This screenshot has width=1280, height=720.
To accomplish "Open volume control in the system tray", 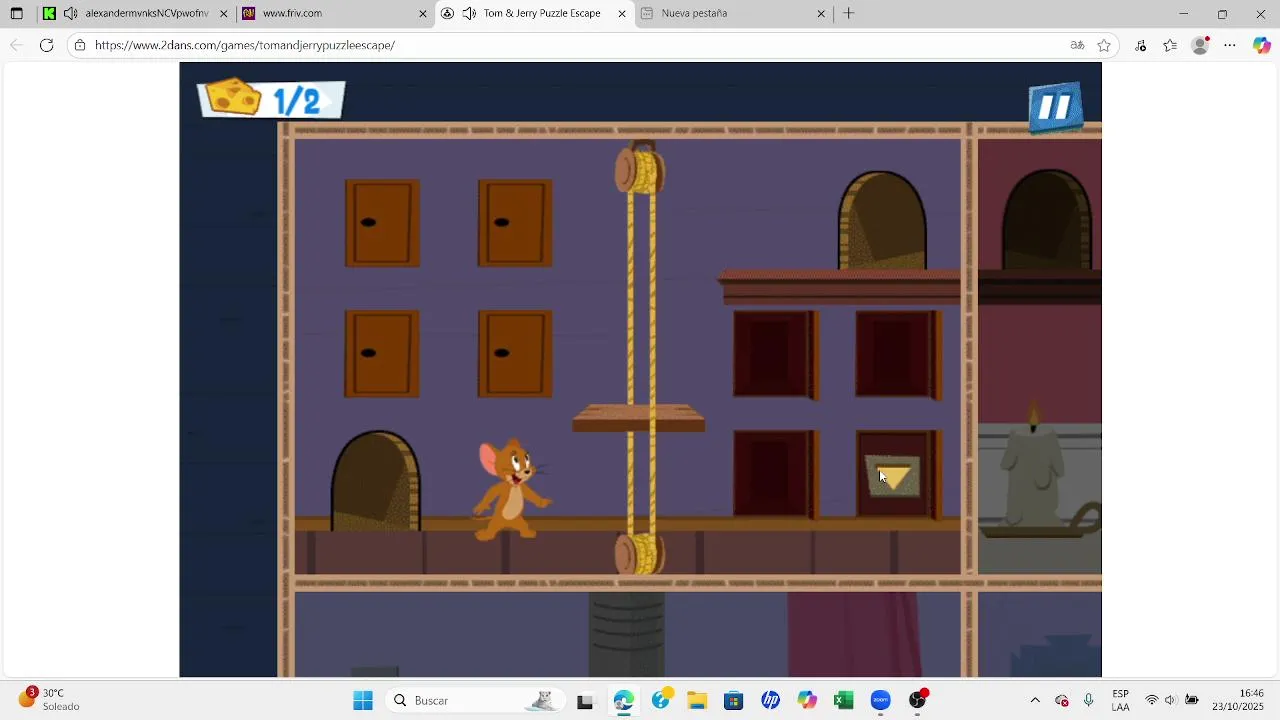I will coord(1171,700).
